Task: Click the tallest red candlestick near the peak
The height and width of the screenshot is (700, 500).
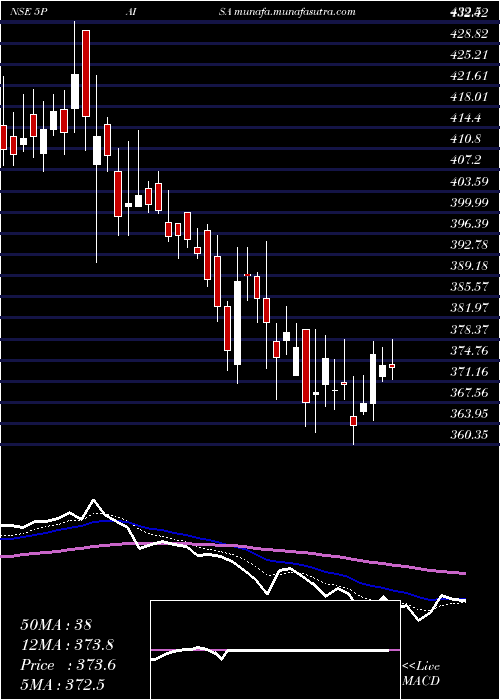Action: click(x=86, y=74)
